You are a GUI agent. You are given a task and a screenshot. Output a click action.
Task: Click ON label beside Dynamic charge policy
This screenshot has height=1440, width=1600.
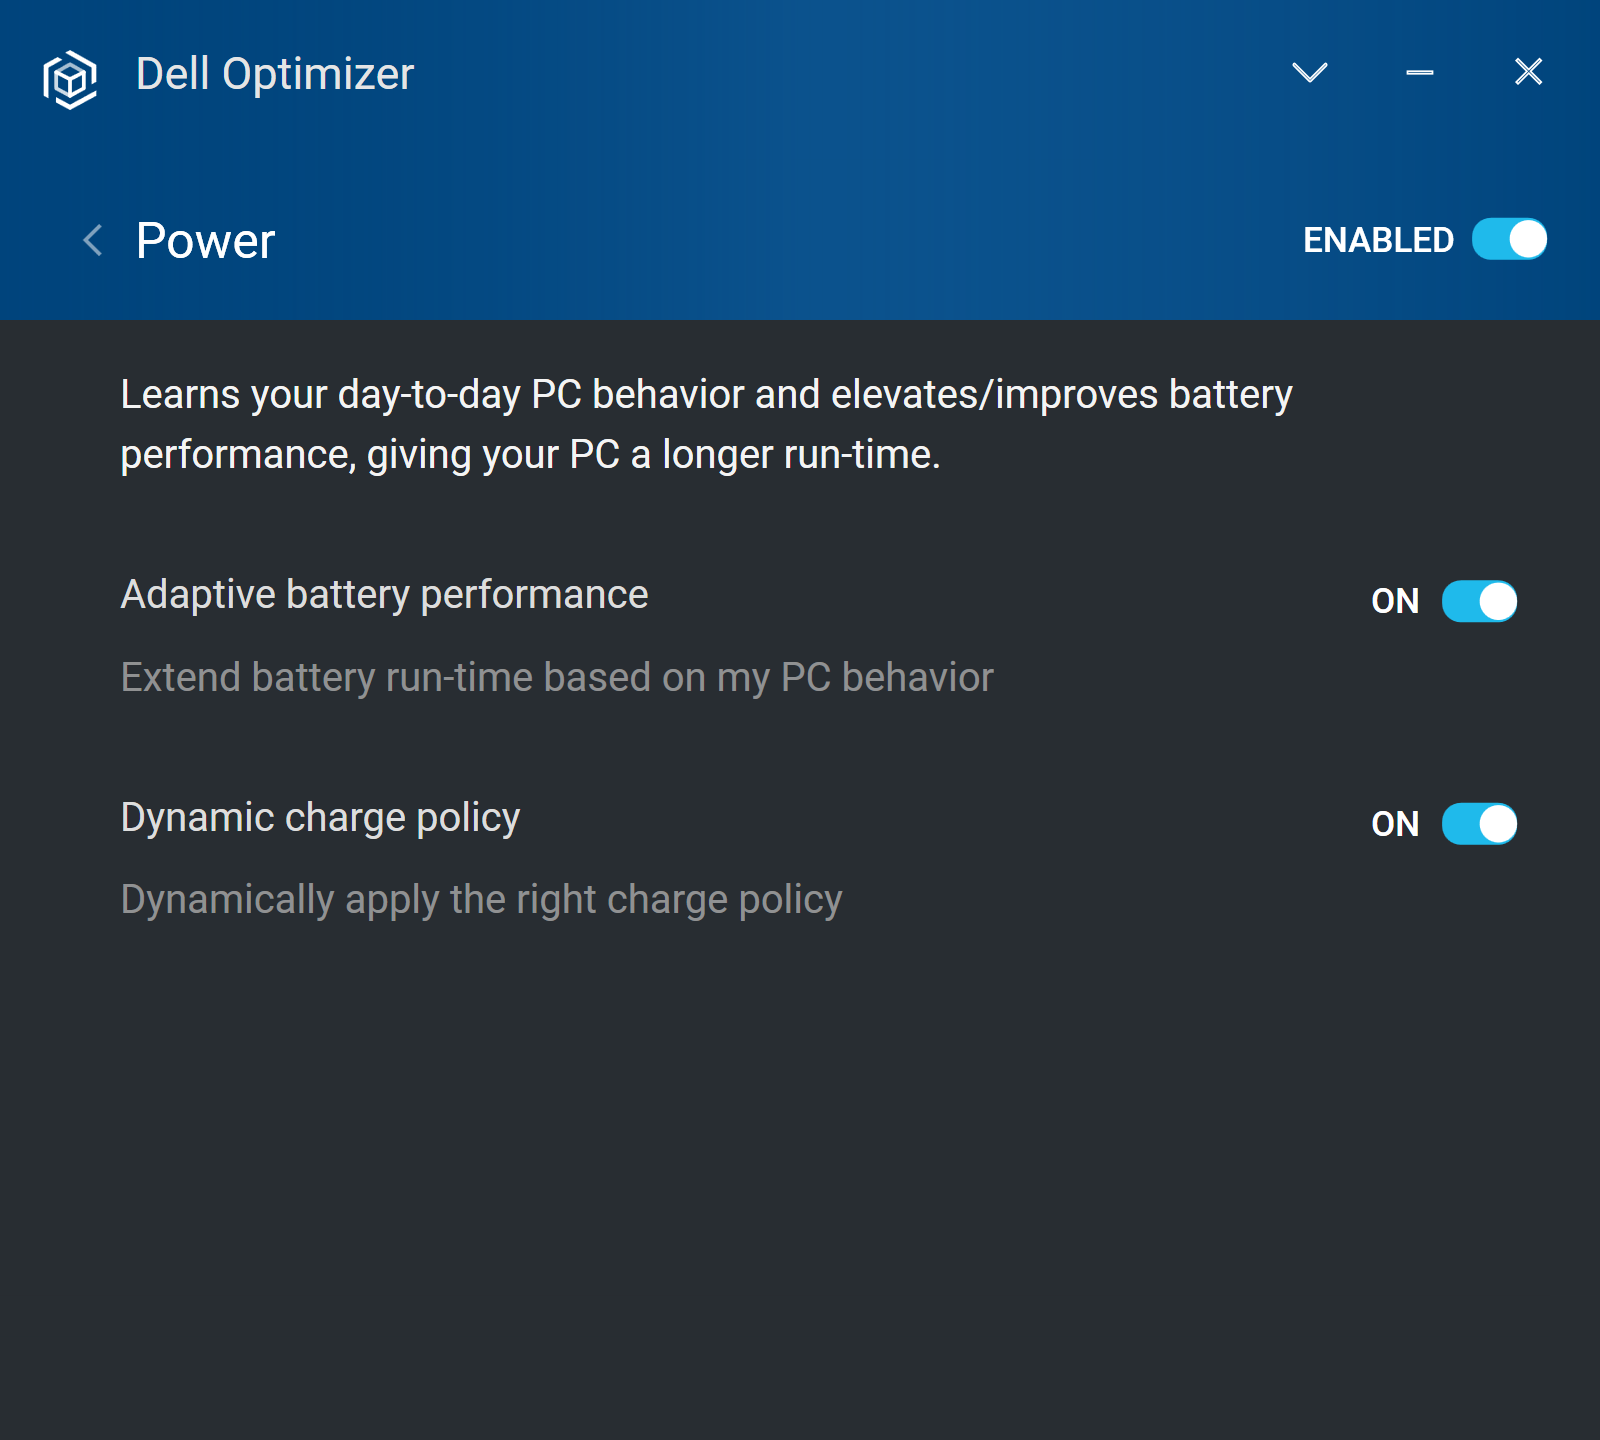(1395, 824)
